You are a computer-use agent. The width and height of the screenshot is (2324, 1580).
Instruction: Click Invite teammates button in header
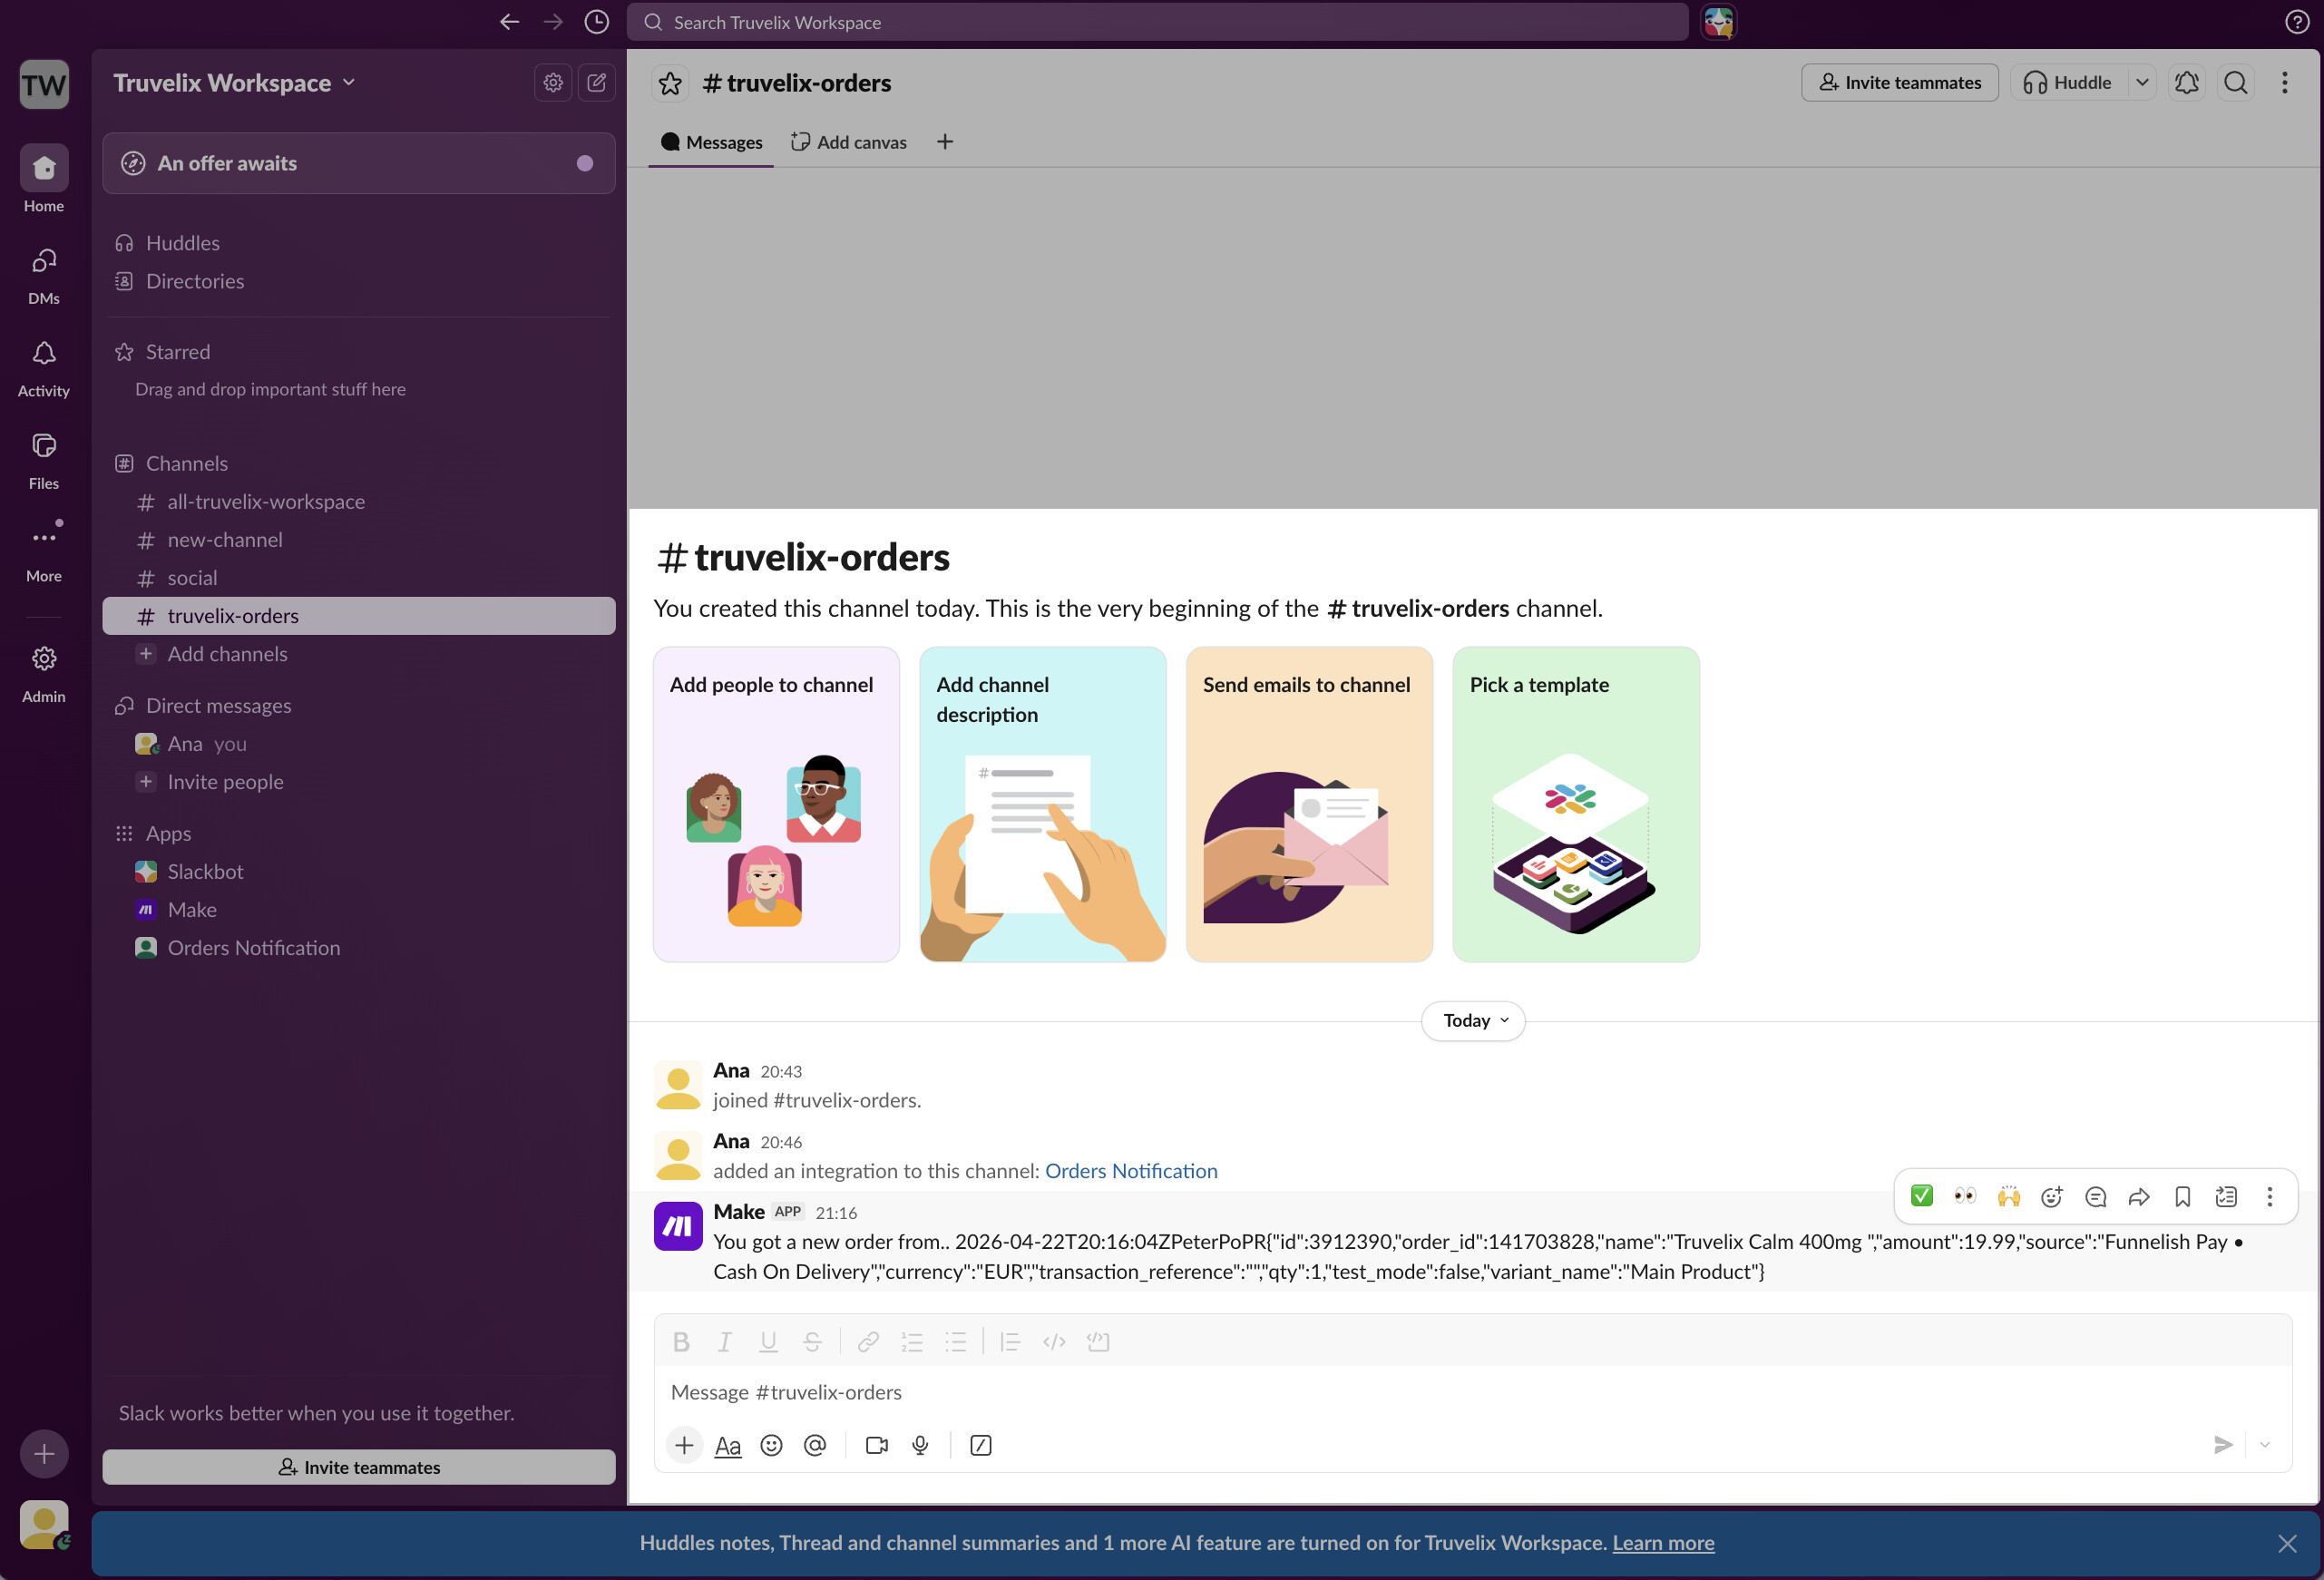click(x=1899, y=83)
